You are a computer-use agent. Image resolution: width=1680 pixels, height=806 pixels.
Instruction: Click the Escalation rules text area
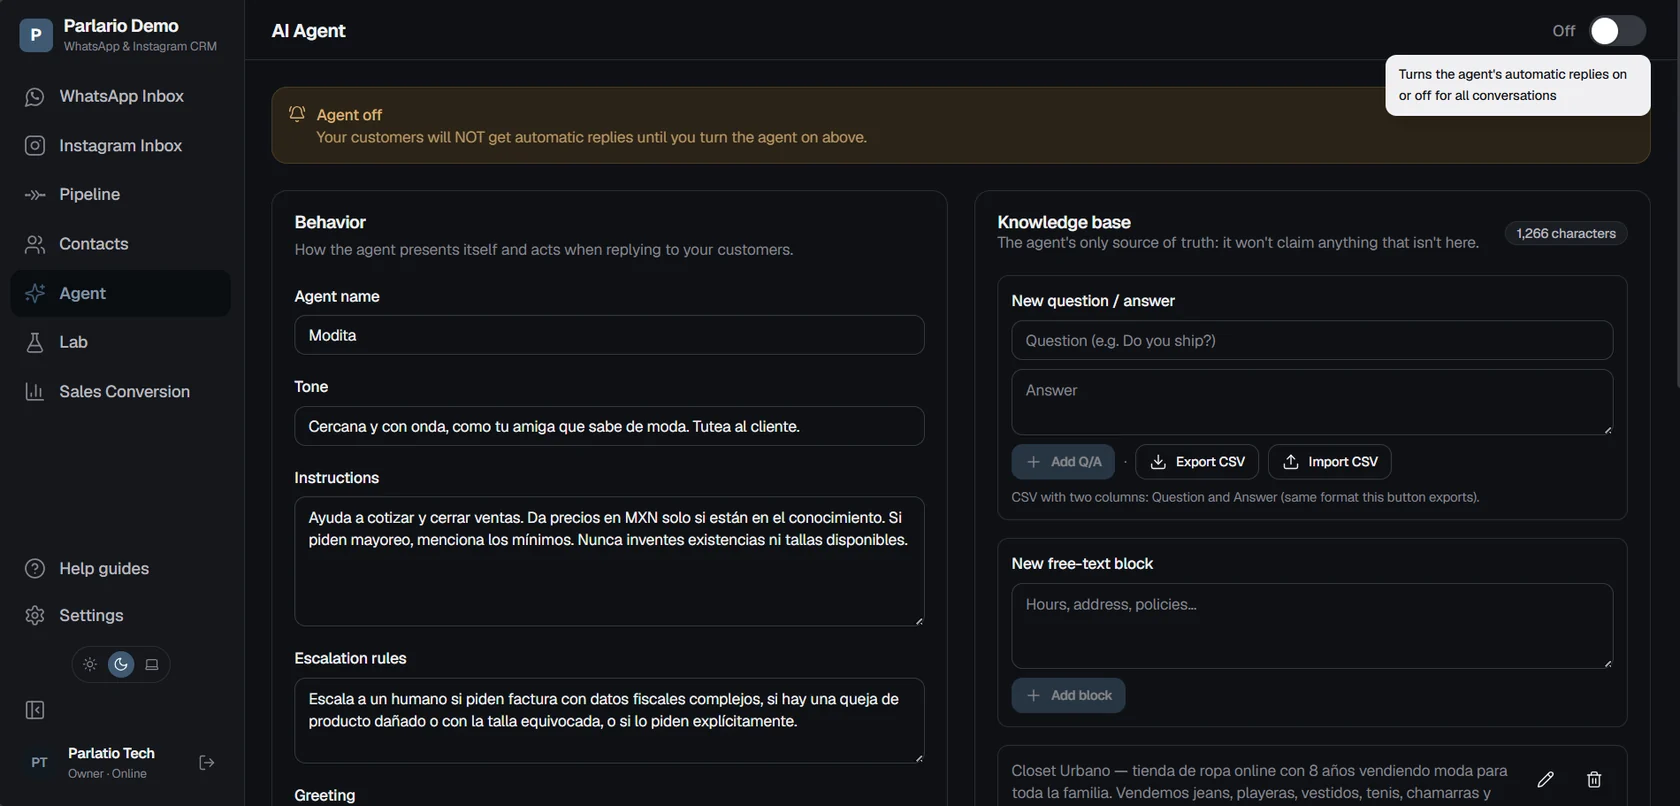pos(609,721)
